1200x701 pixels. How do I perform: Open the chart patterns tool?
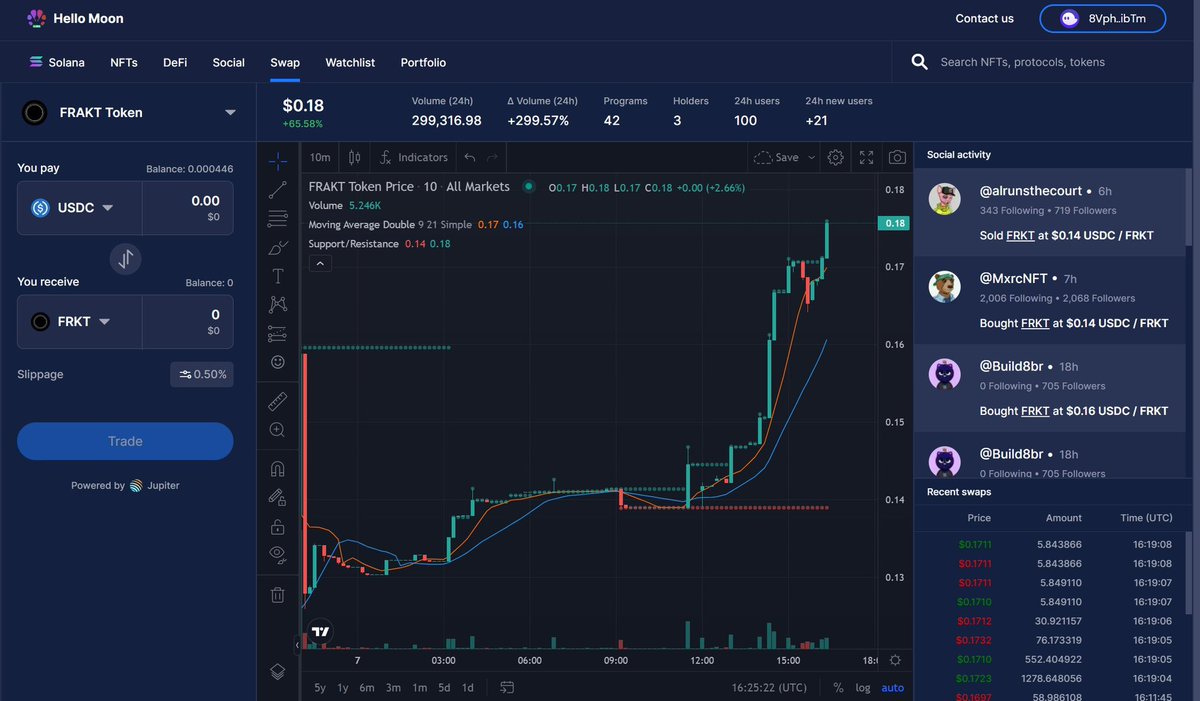pos(278,304)
